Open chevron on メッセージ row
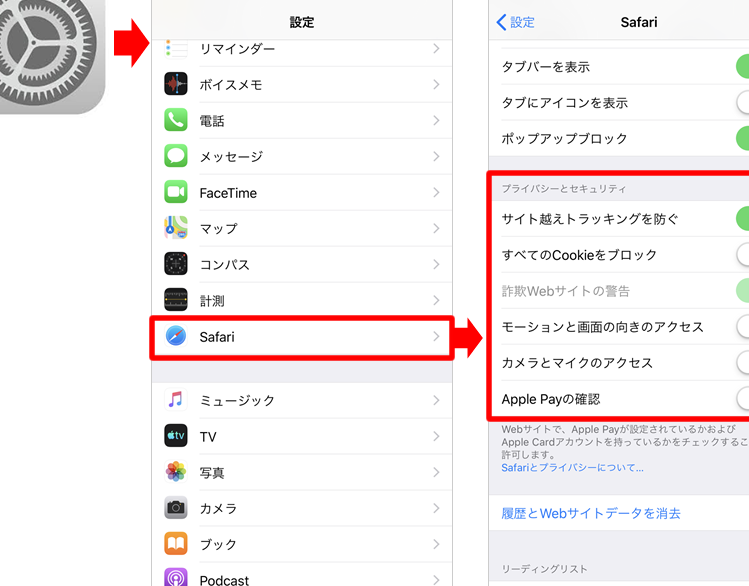 point(436,156)
